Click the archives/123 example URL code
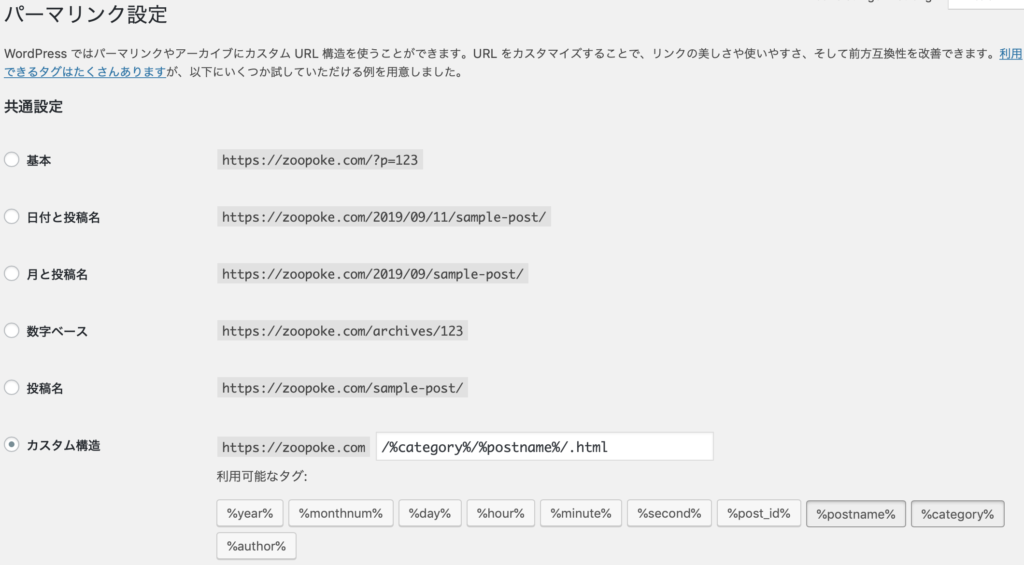The height and width of the screenshot is (565, 1024). point(342,331)
